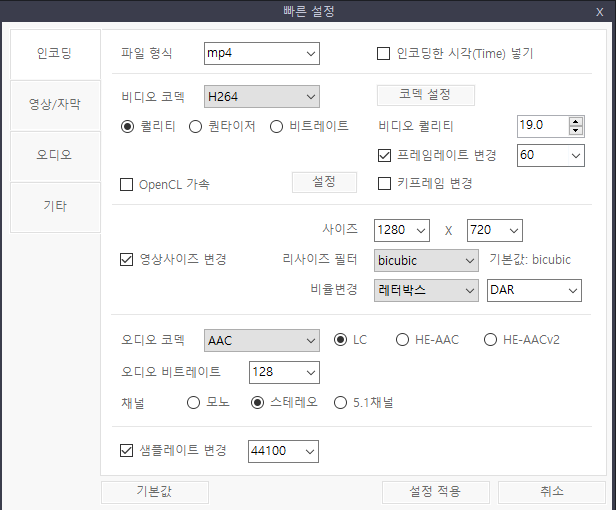Screen dimensions: 616x510
Task: Toggle 영상사이즈 변경 checkbox
Action: (x=126, y=259)
